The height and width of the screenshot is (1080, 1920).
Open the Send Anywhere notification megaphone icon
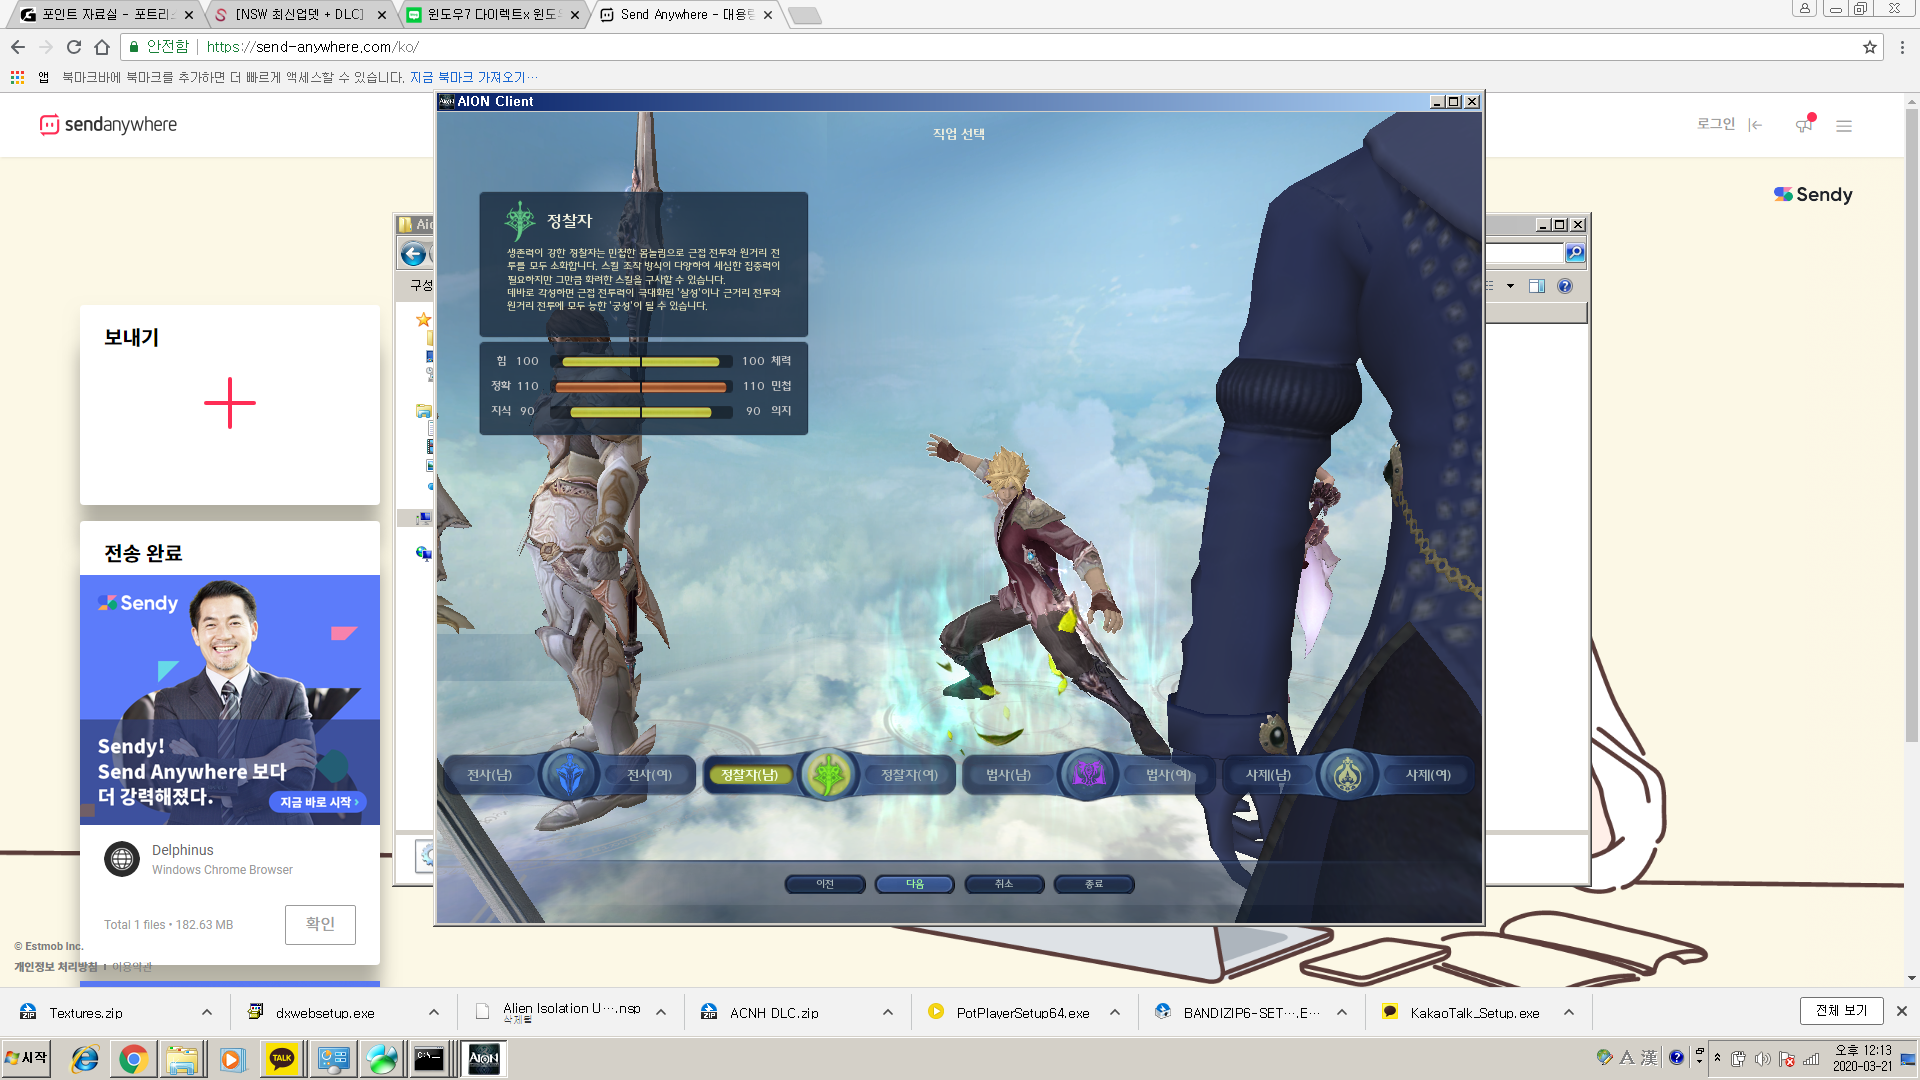(1804, 125)
